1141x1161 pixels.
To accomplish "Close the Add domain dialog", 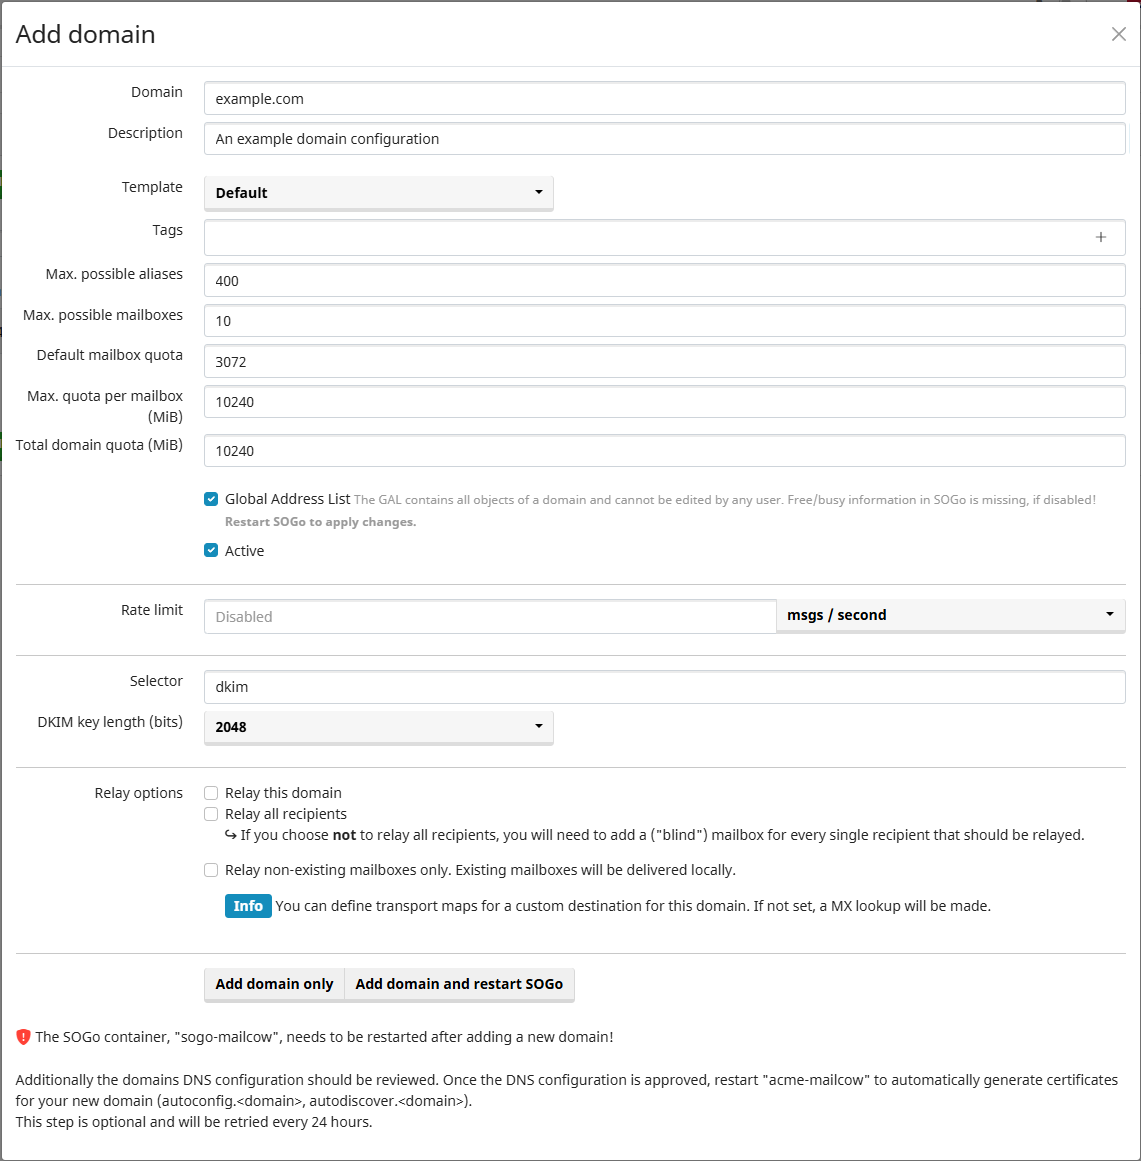I will pyautogui.click(x=1118, y=34).
